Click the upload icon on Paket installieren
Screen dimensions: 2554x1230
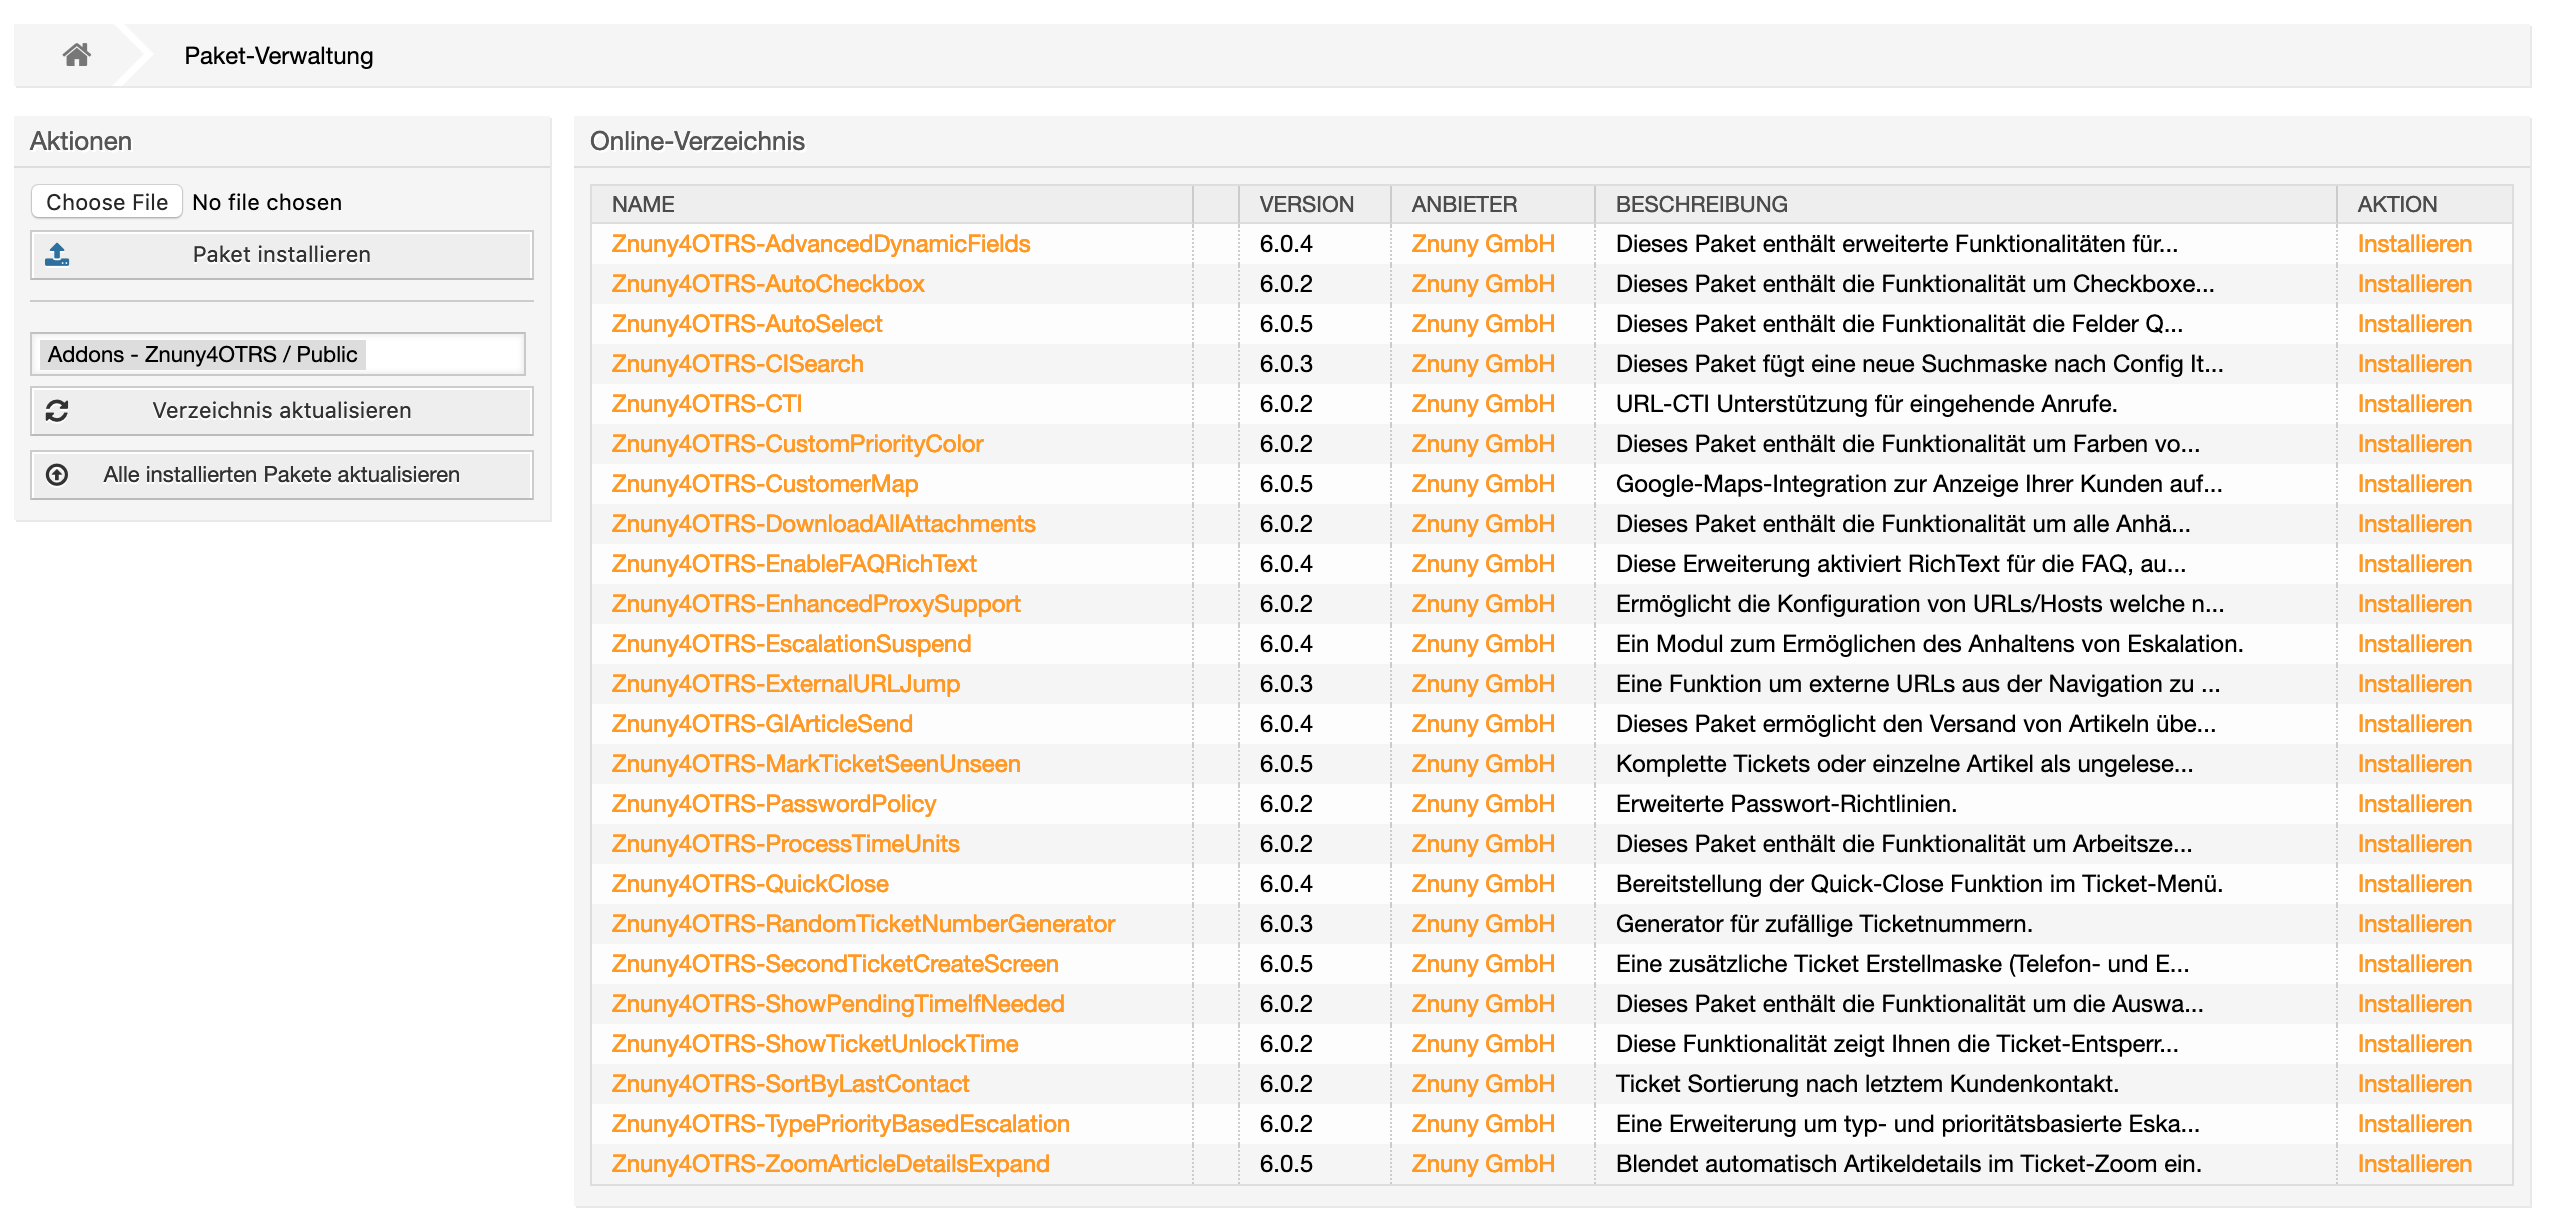57,255
